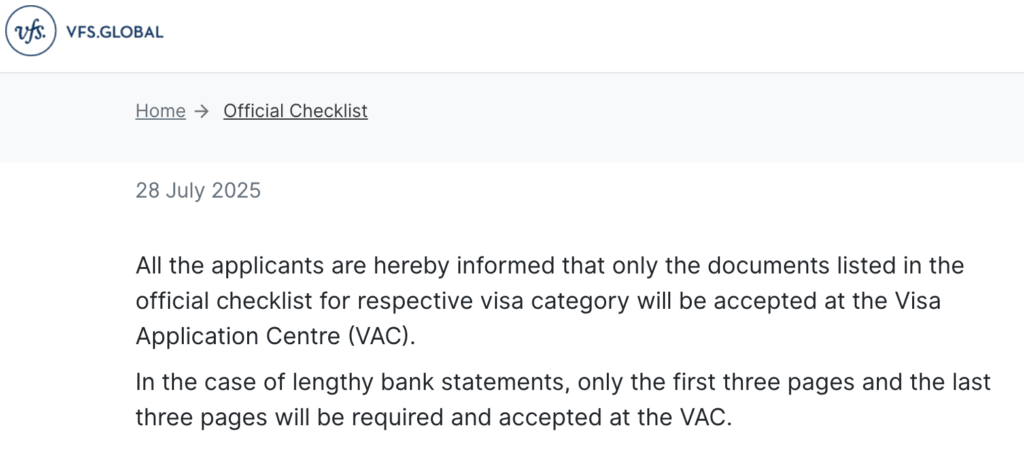1024x458 pixels.
Task: Open the Official Checklist breadcrumb link
Action: click(295, 111)
